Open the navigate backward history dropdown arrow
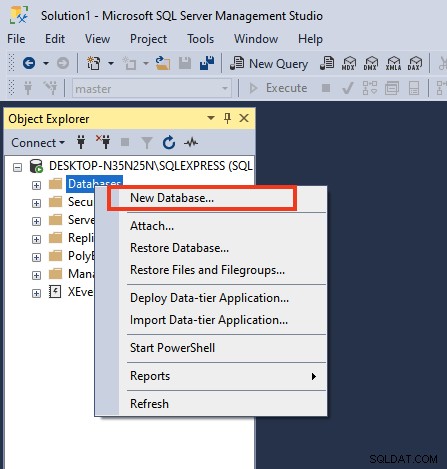 click(x=46, y=63)
